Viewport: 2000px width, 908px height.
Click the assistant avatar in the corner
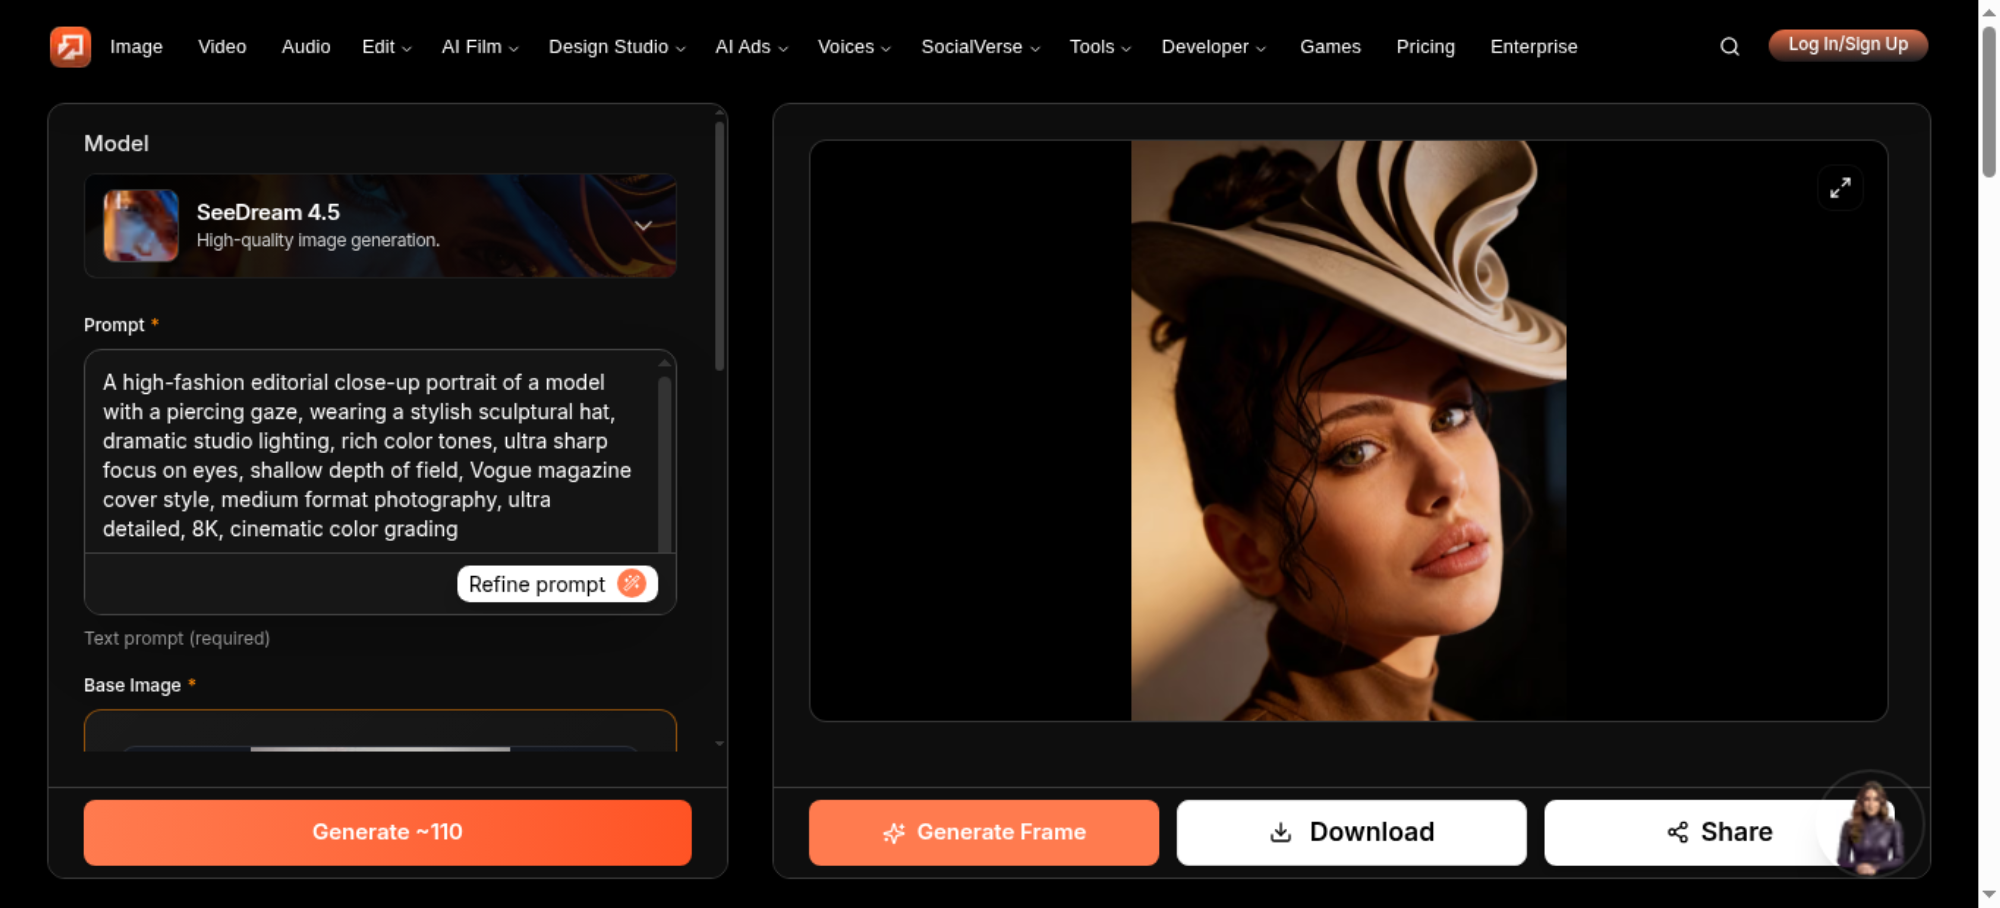[1870, 825]
